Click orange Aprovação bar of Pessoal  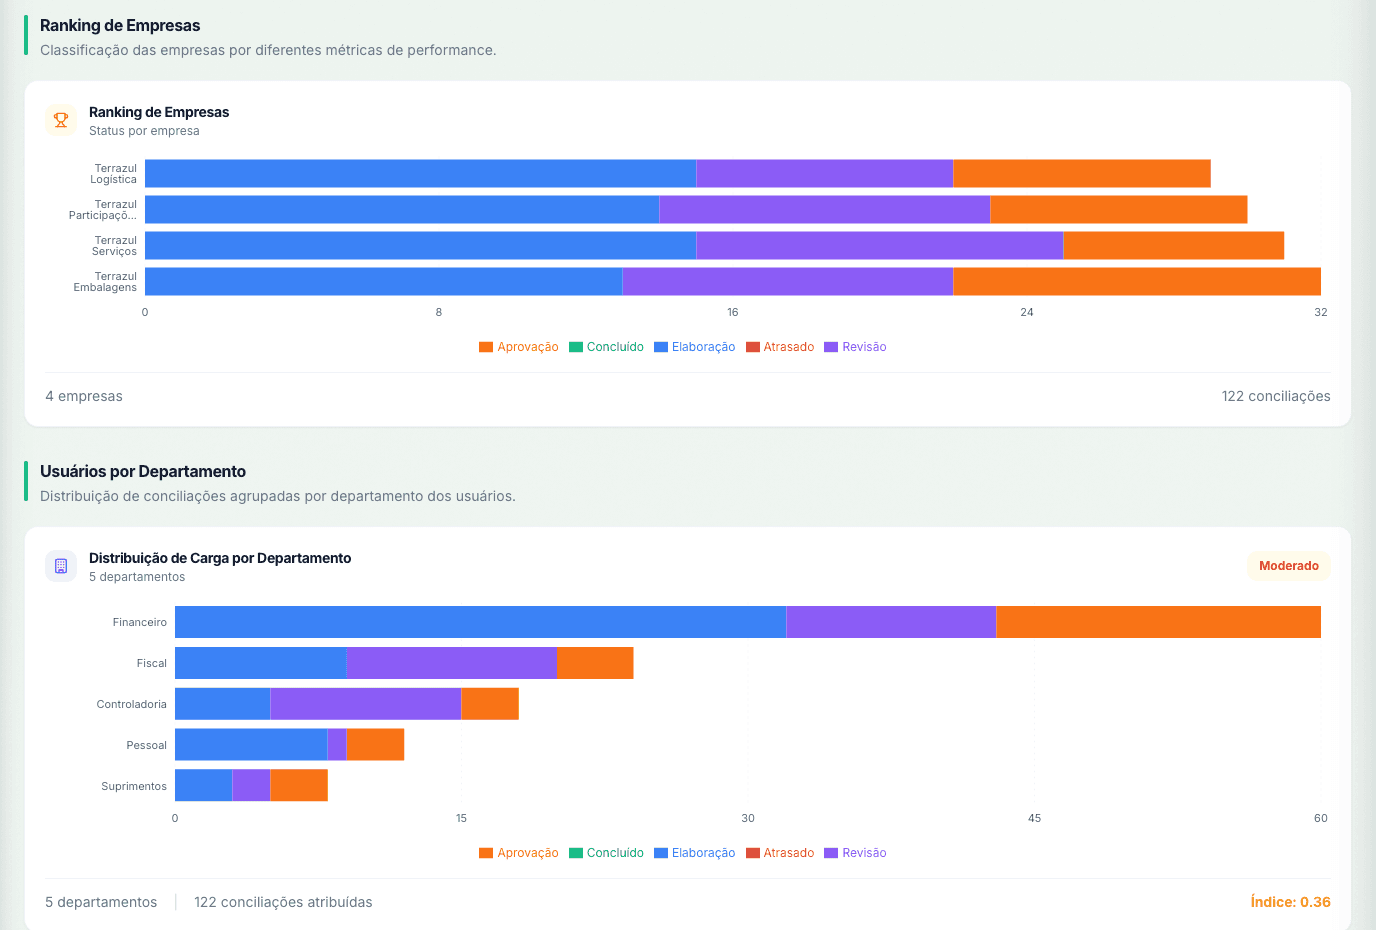375,745
